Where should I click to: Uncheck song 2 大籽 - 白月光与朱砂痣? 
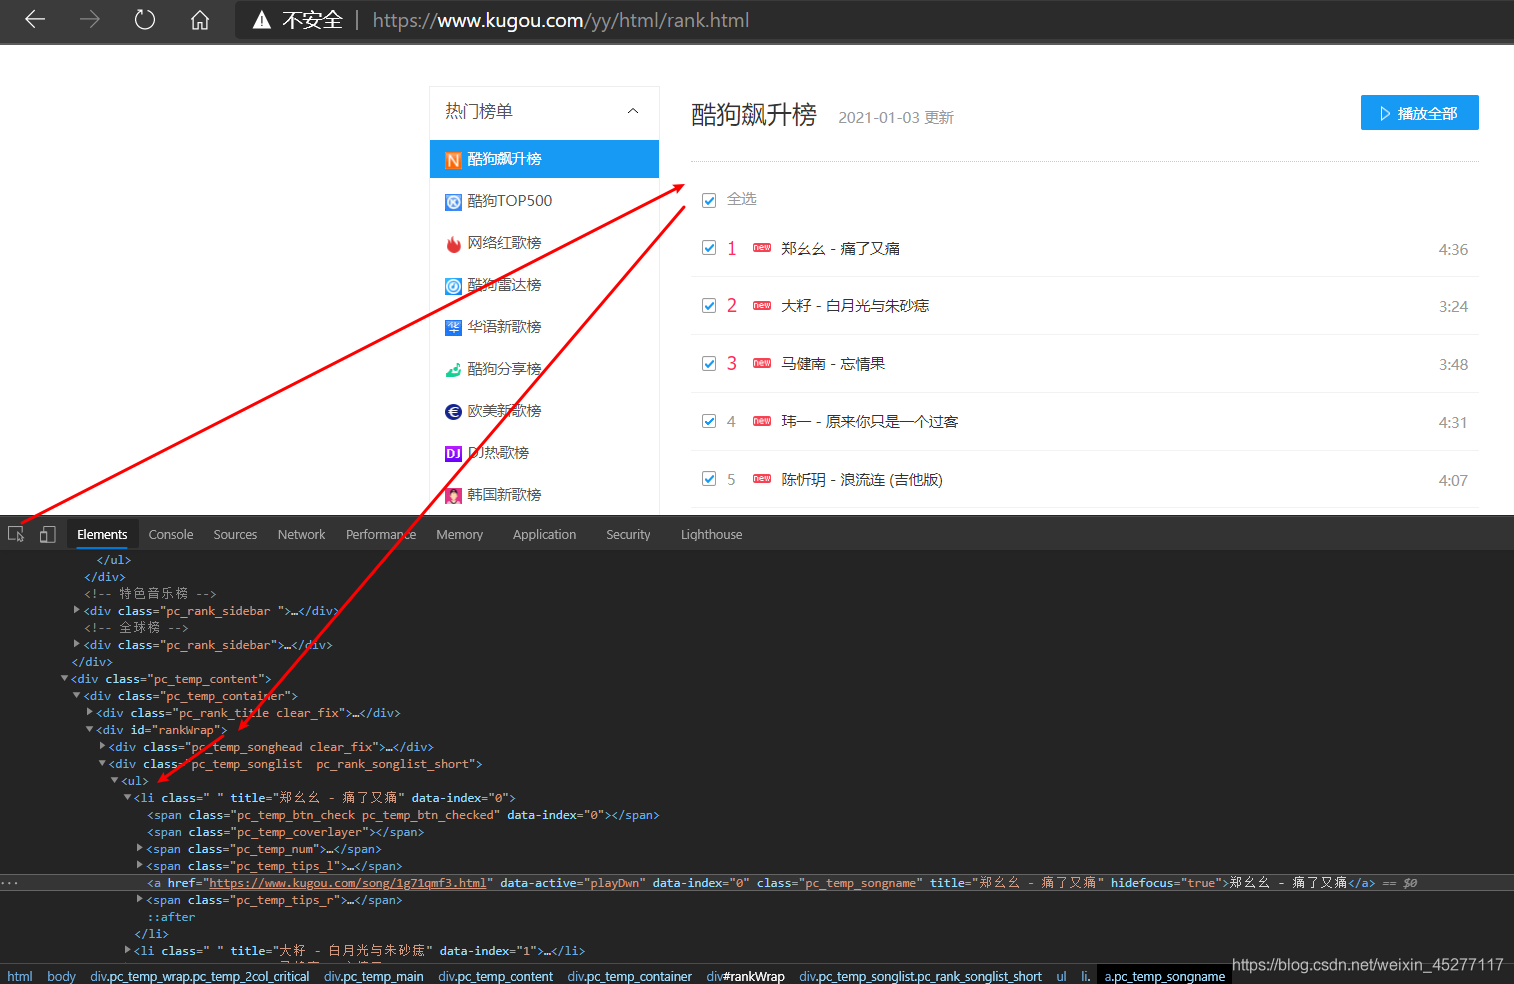[709, 306]
